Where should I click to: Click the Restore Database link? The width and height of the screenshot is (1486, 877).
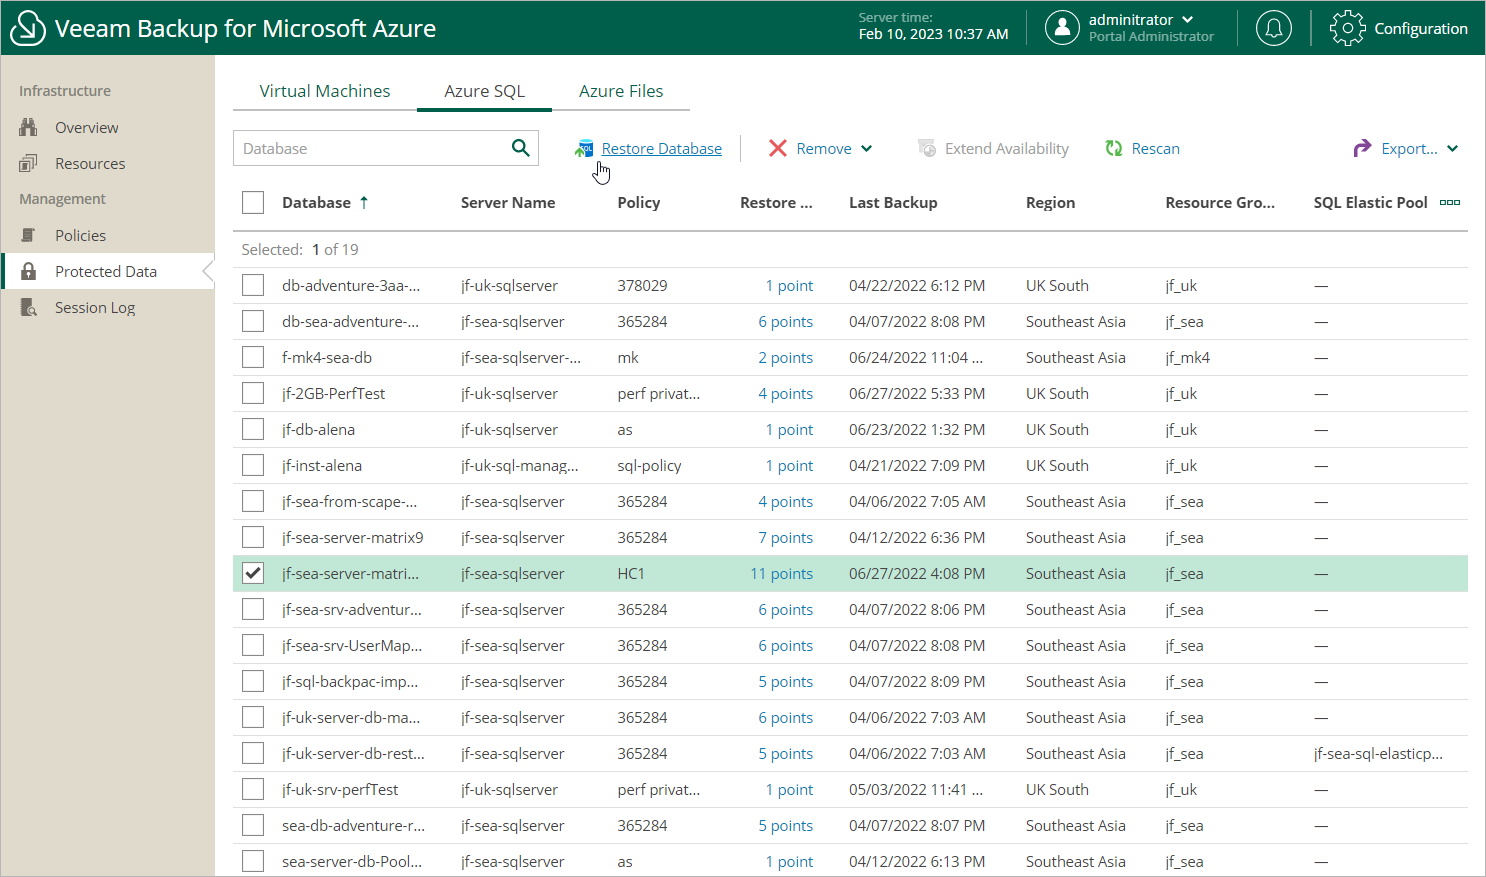pyautogui.click(x=661, y=149)
